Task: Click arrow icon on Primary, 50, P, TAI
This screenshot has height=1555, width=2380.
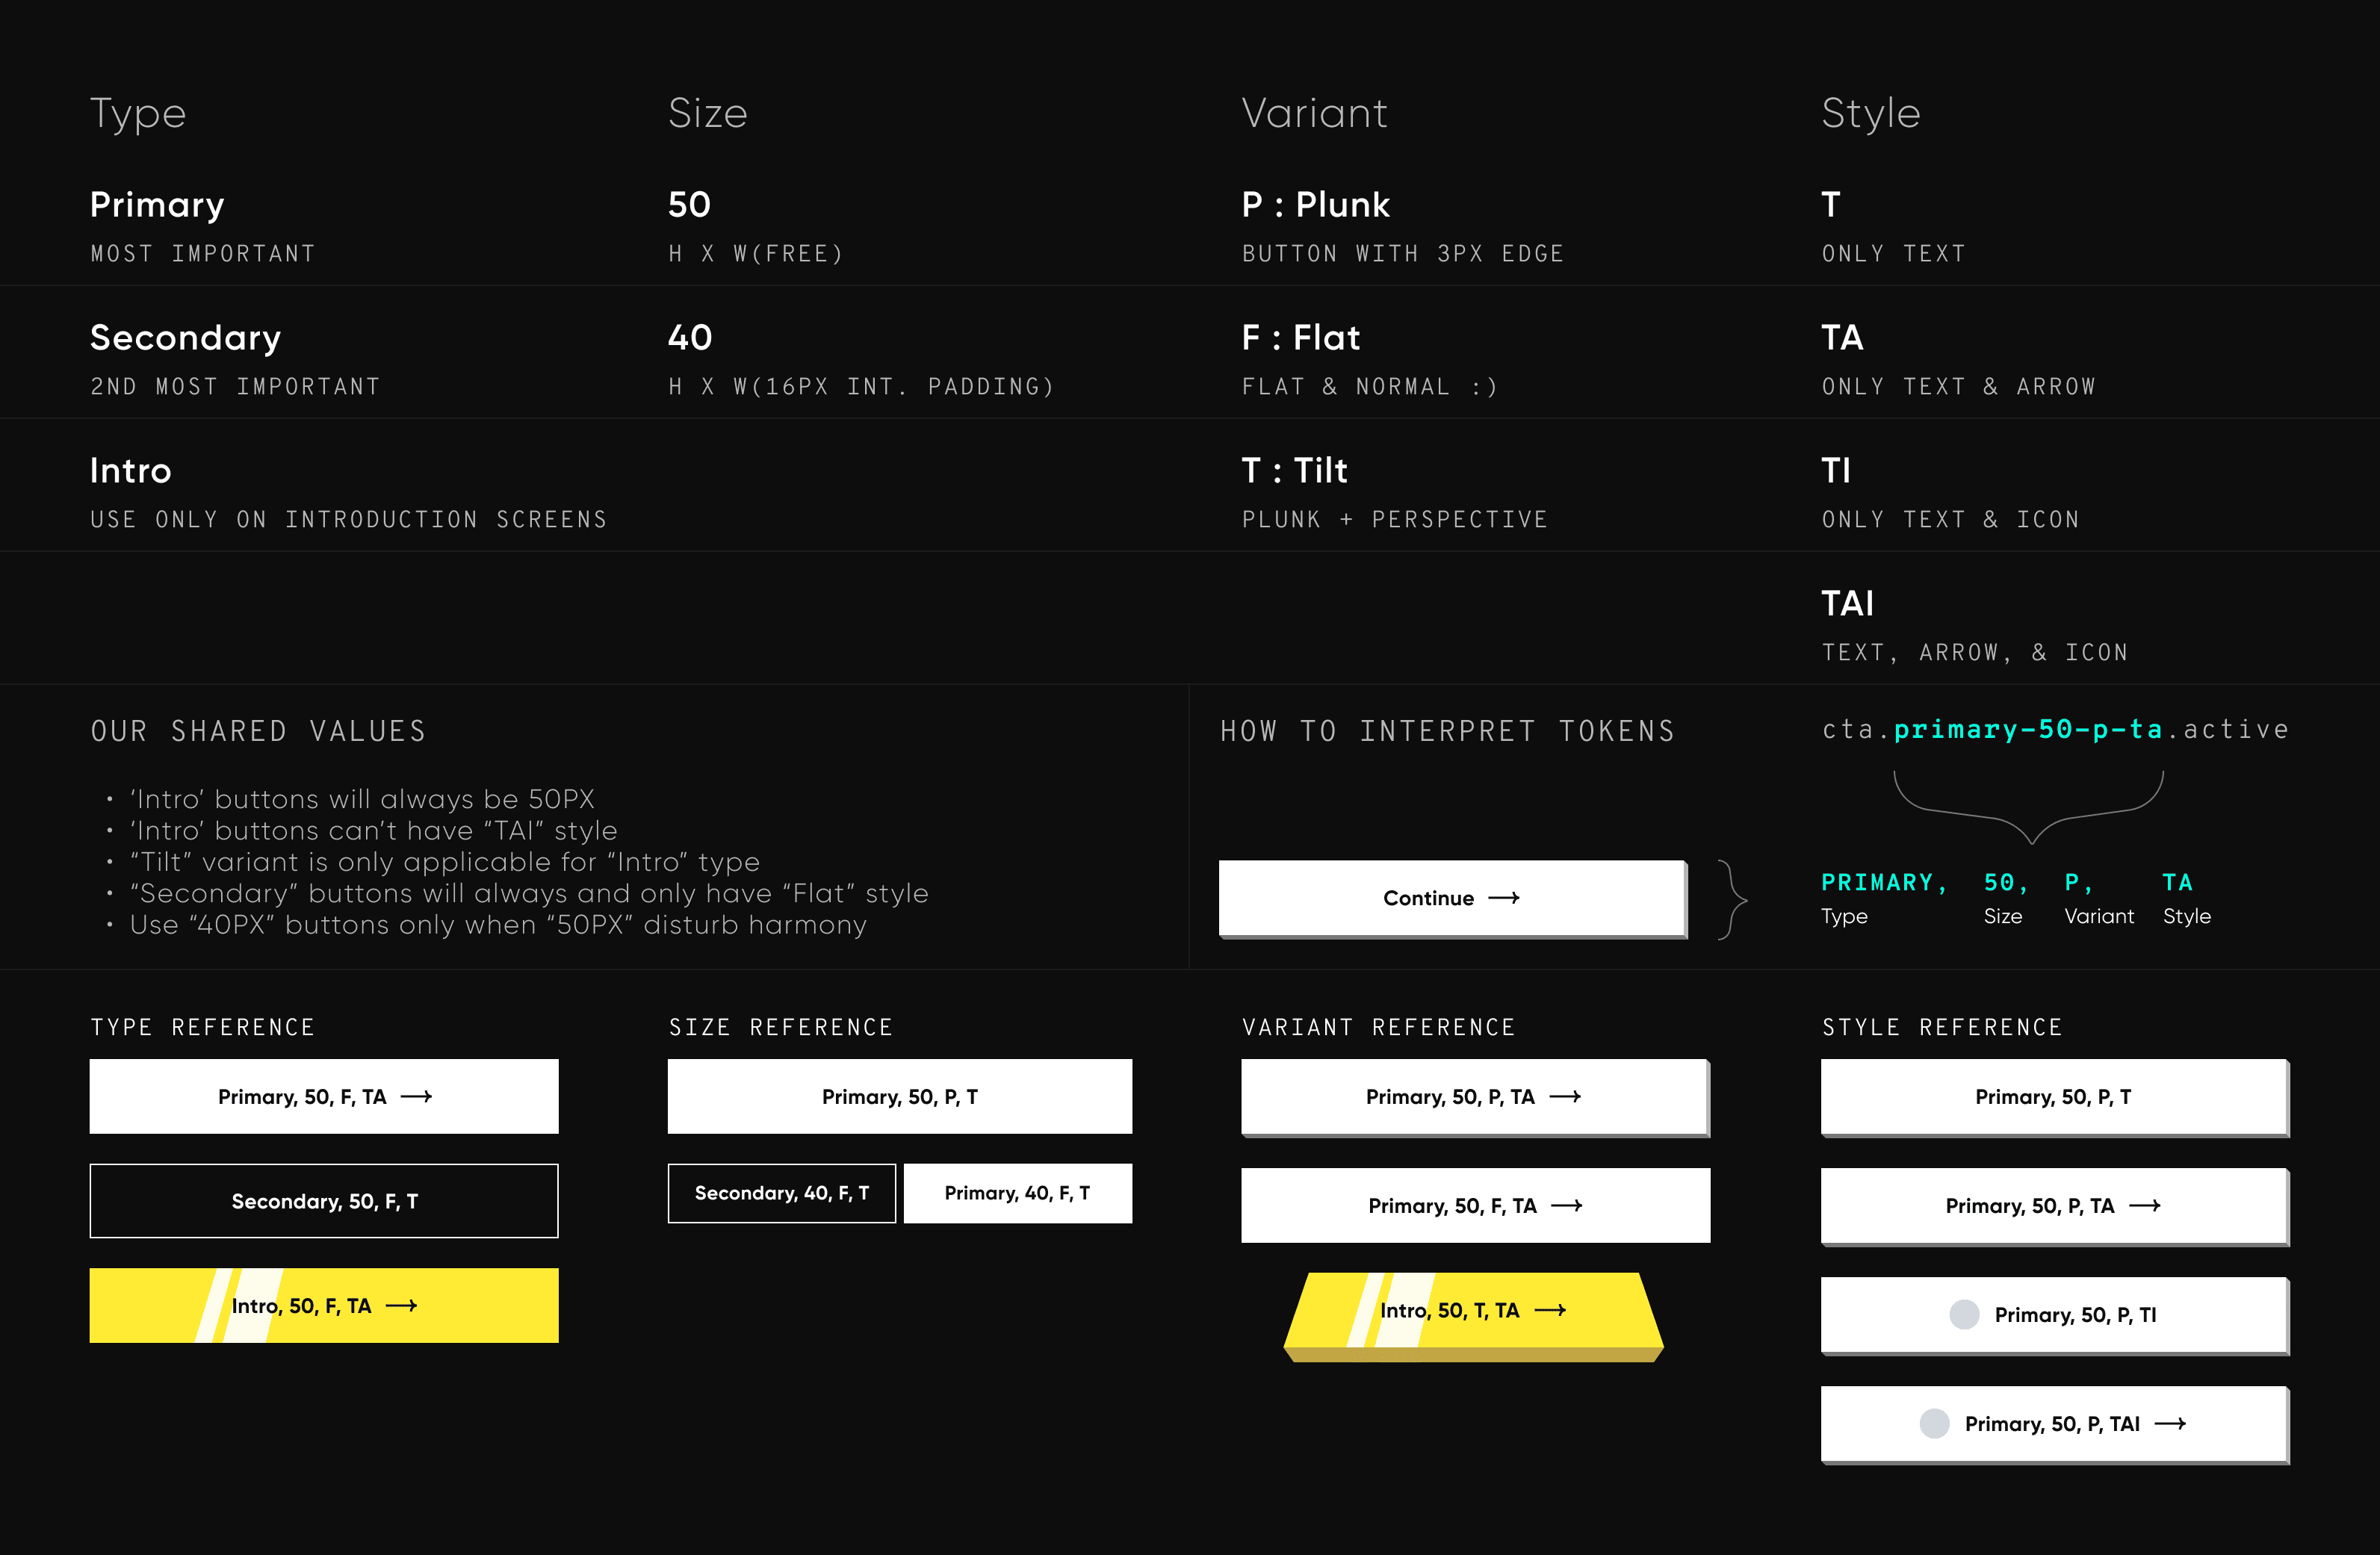Action: click(2169, 1424)
